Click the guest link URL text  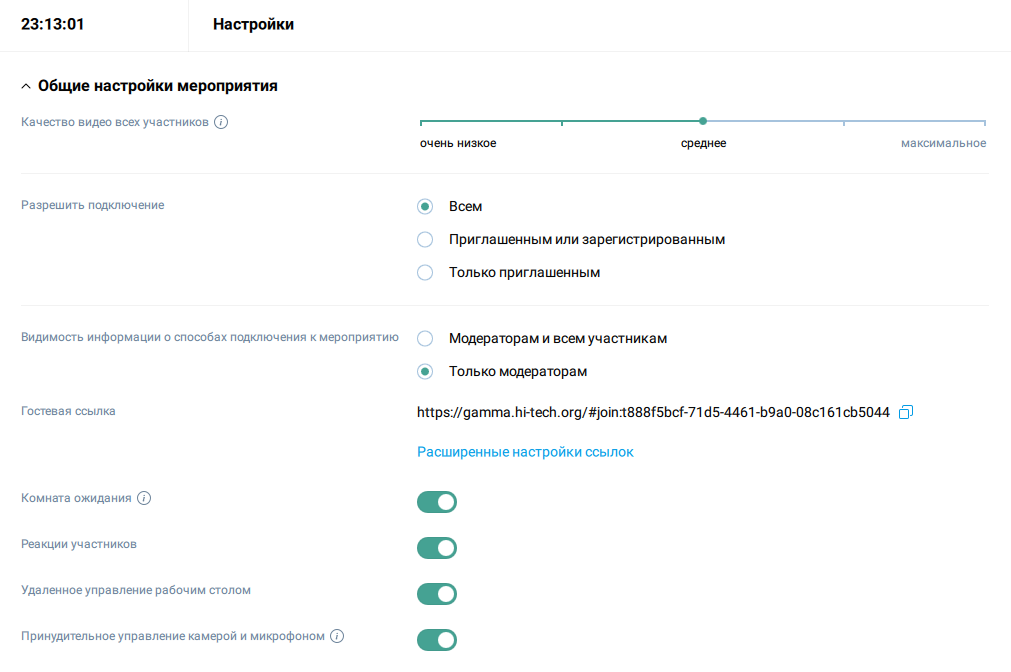point(653,412)
